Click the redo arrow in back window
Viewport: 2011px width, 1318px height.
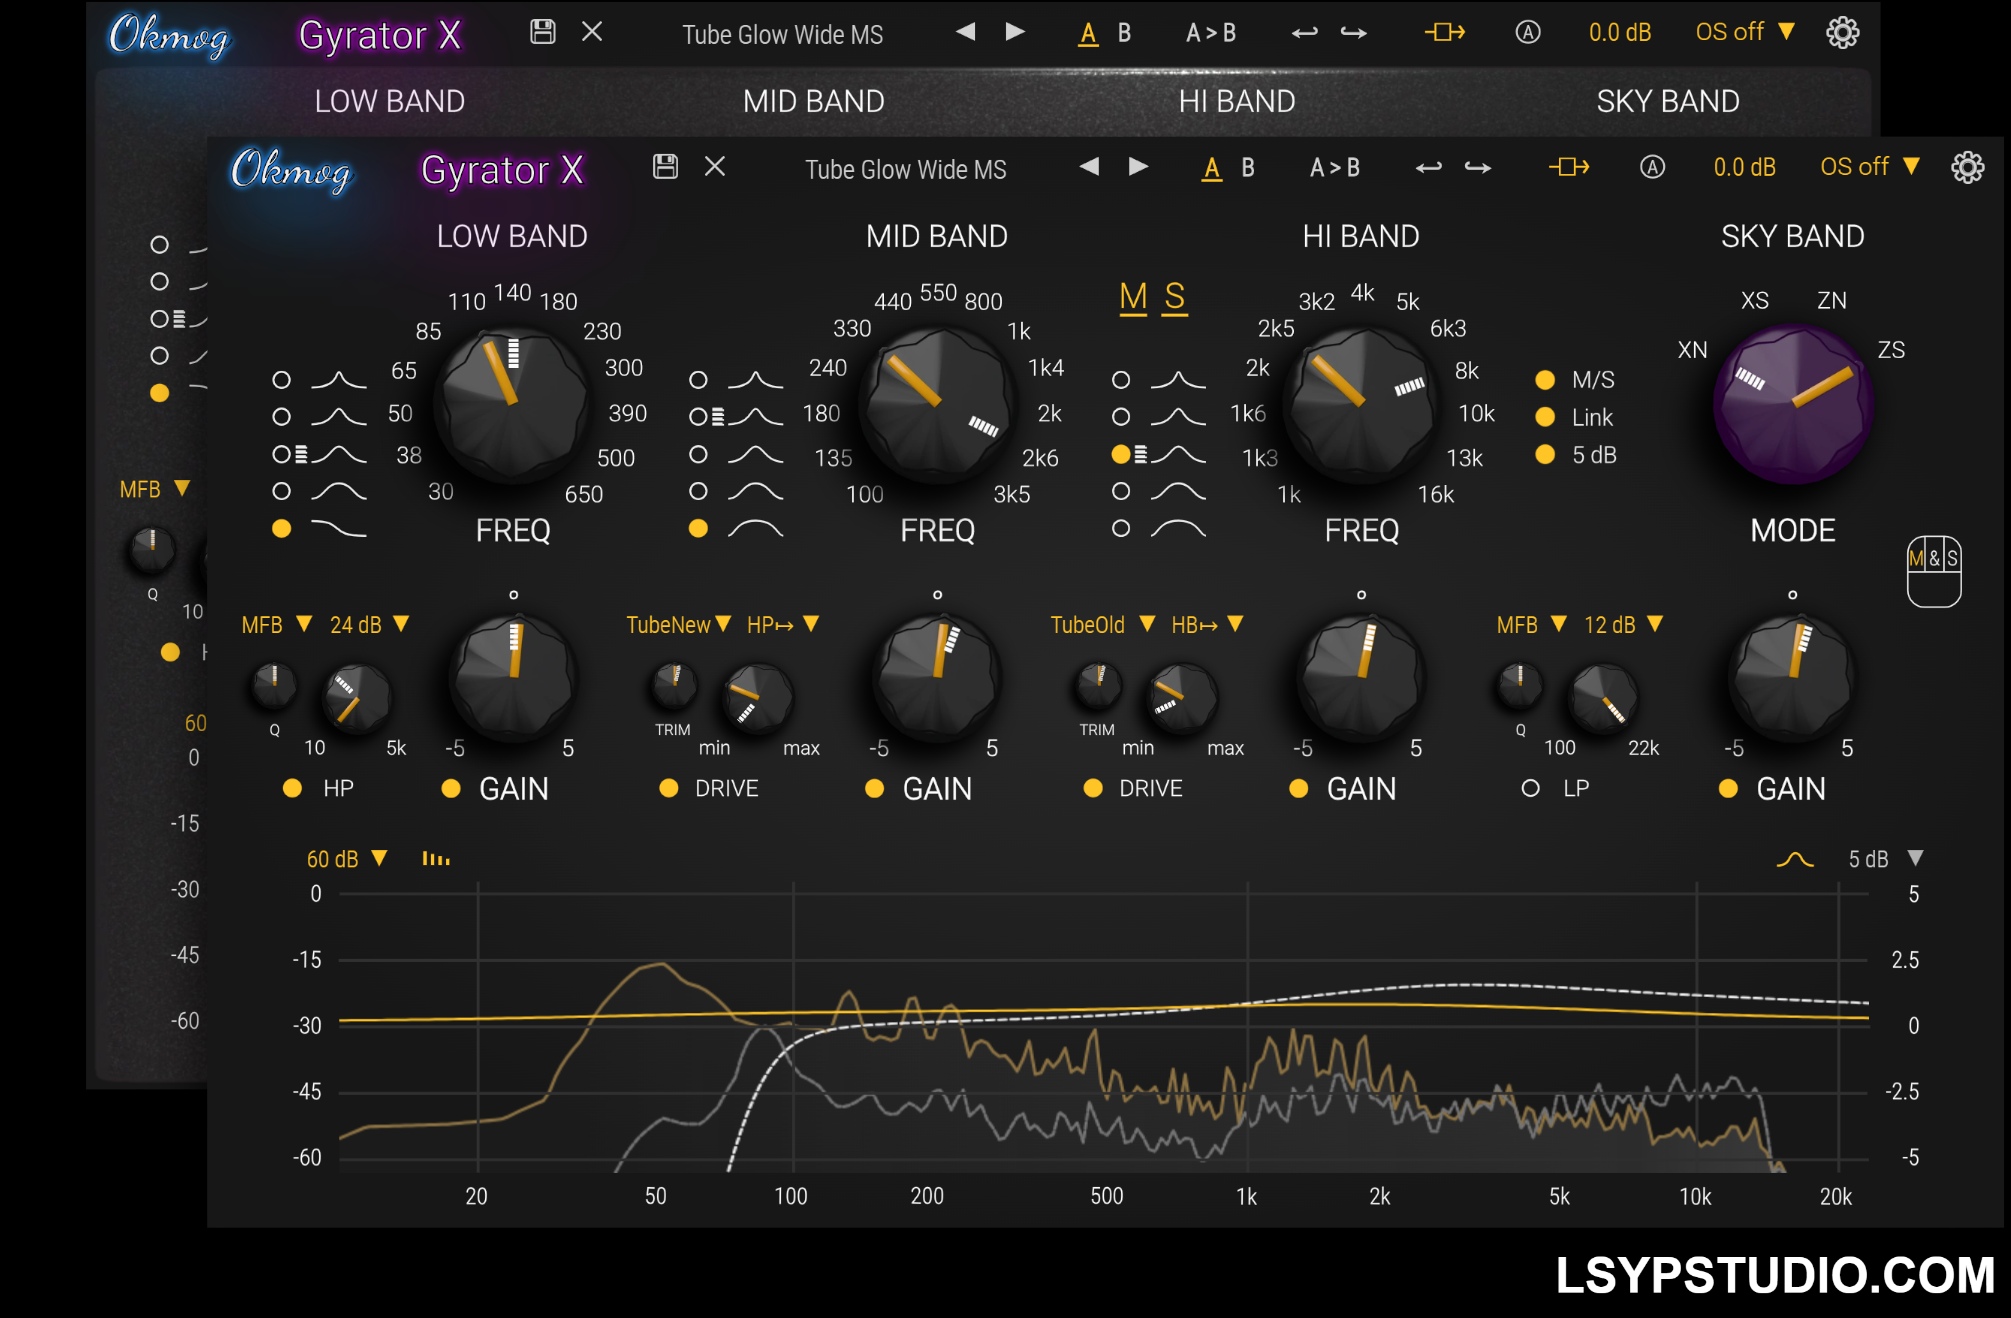(1354, 32)
